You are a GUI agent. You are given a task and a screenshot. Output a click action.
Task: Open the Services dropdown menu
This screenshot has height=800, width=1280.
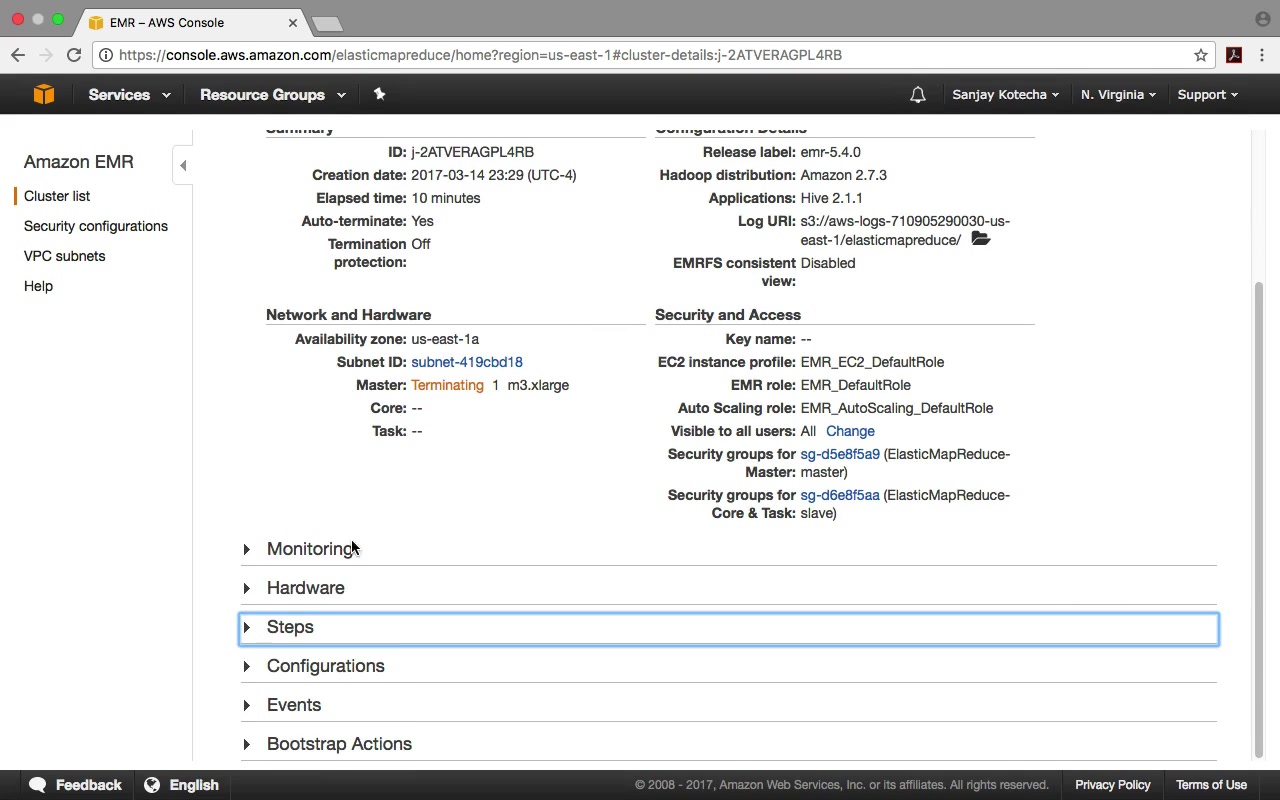click(129, 95)
